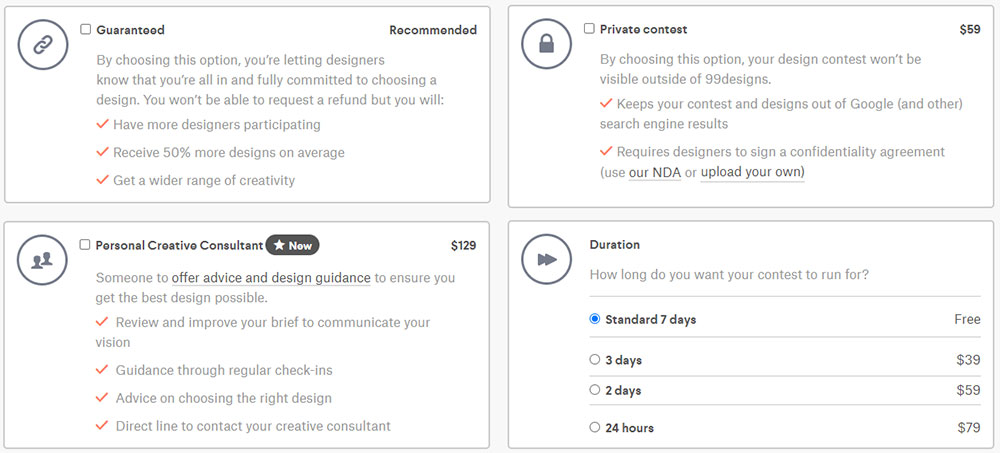Select the Standard 7 days radio button
The image size is (1000, 453).
[595, 318]
